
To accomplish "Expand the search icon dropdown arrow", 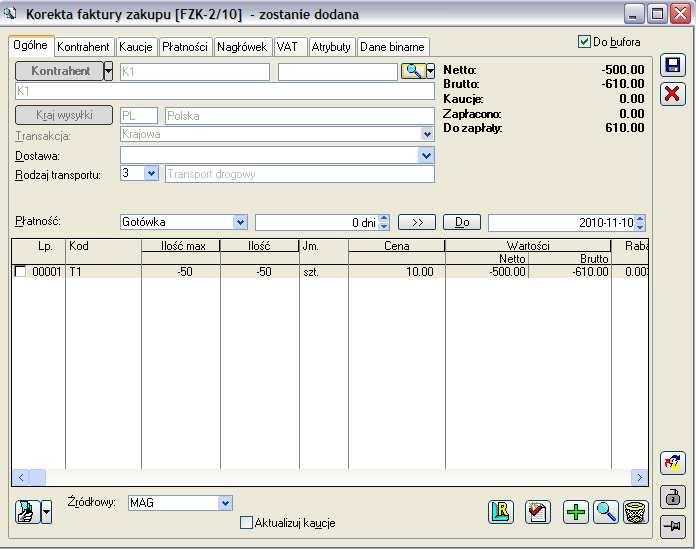I will click(x=430, y=71).
